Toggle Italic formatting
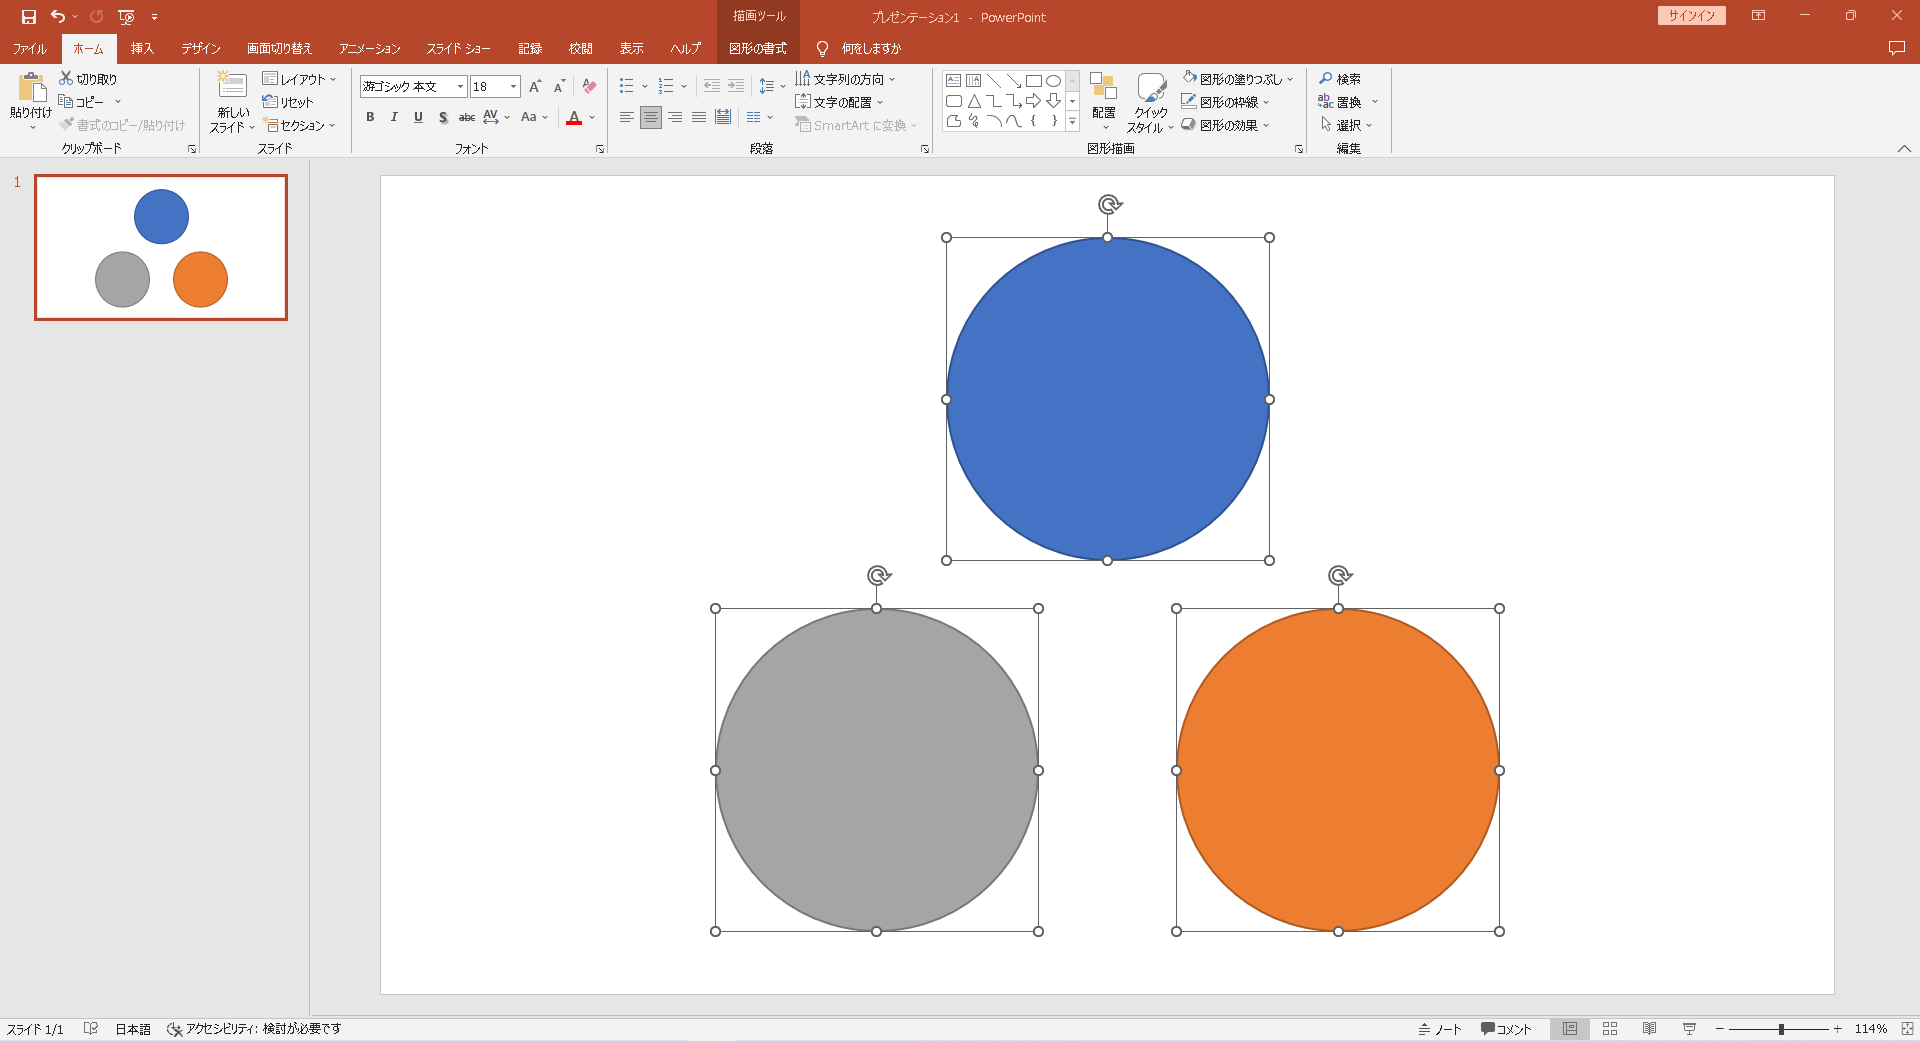This screenshot has height=1041, width=1920. (x=394, y=117)
